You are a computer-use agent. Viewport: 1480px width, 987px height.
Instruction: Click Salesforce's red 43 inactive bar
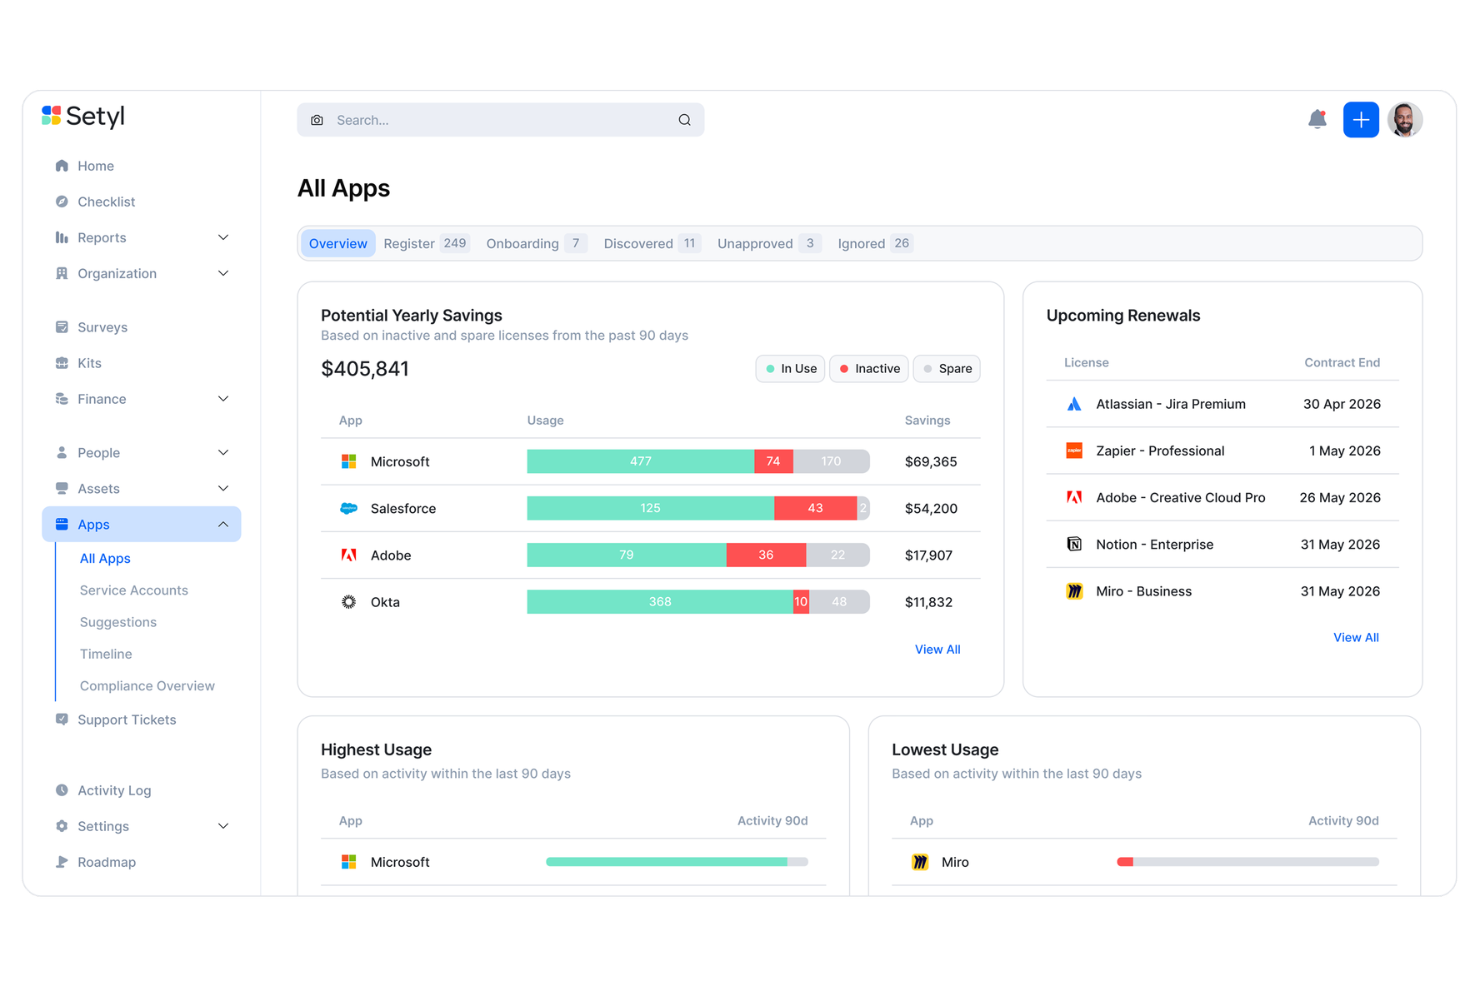pos(816,509)
